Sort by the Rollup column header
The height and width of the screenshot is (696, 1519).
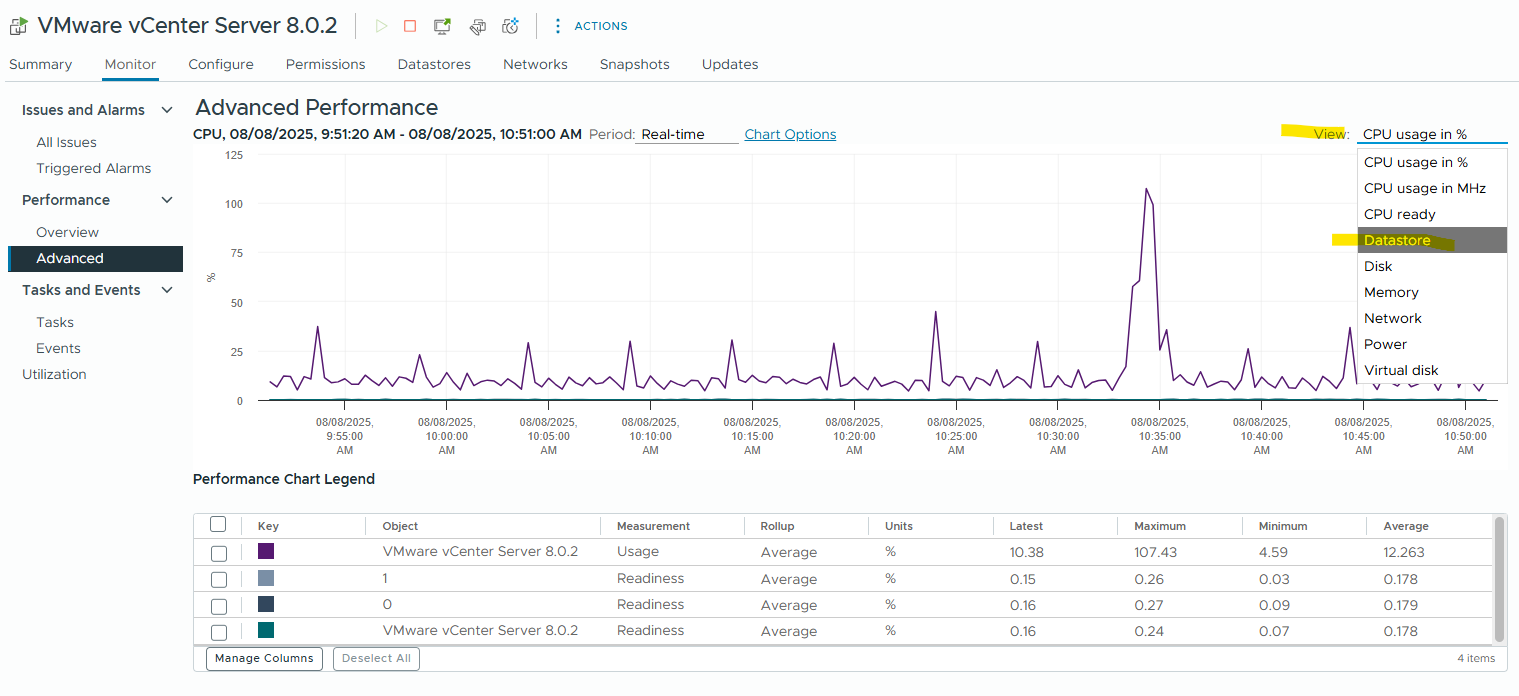point(776,526)
